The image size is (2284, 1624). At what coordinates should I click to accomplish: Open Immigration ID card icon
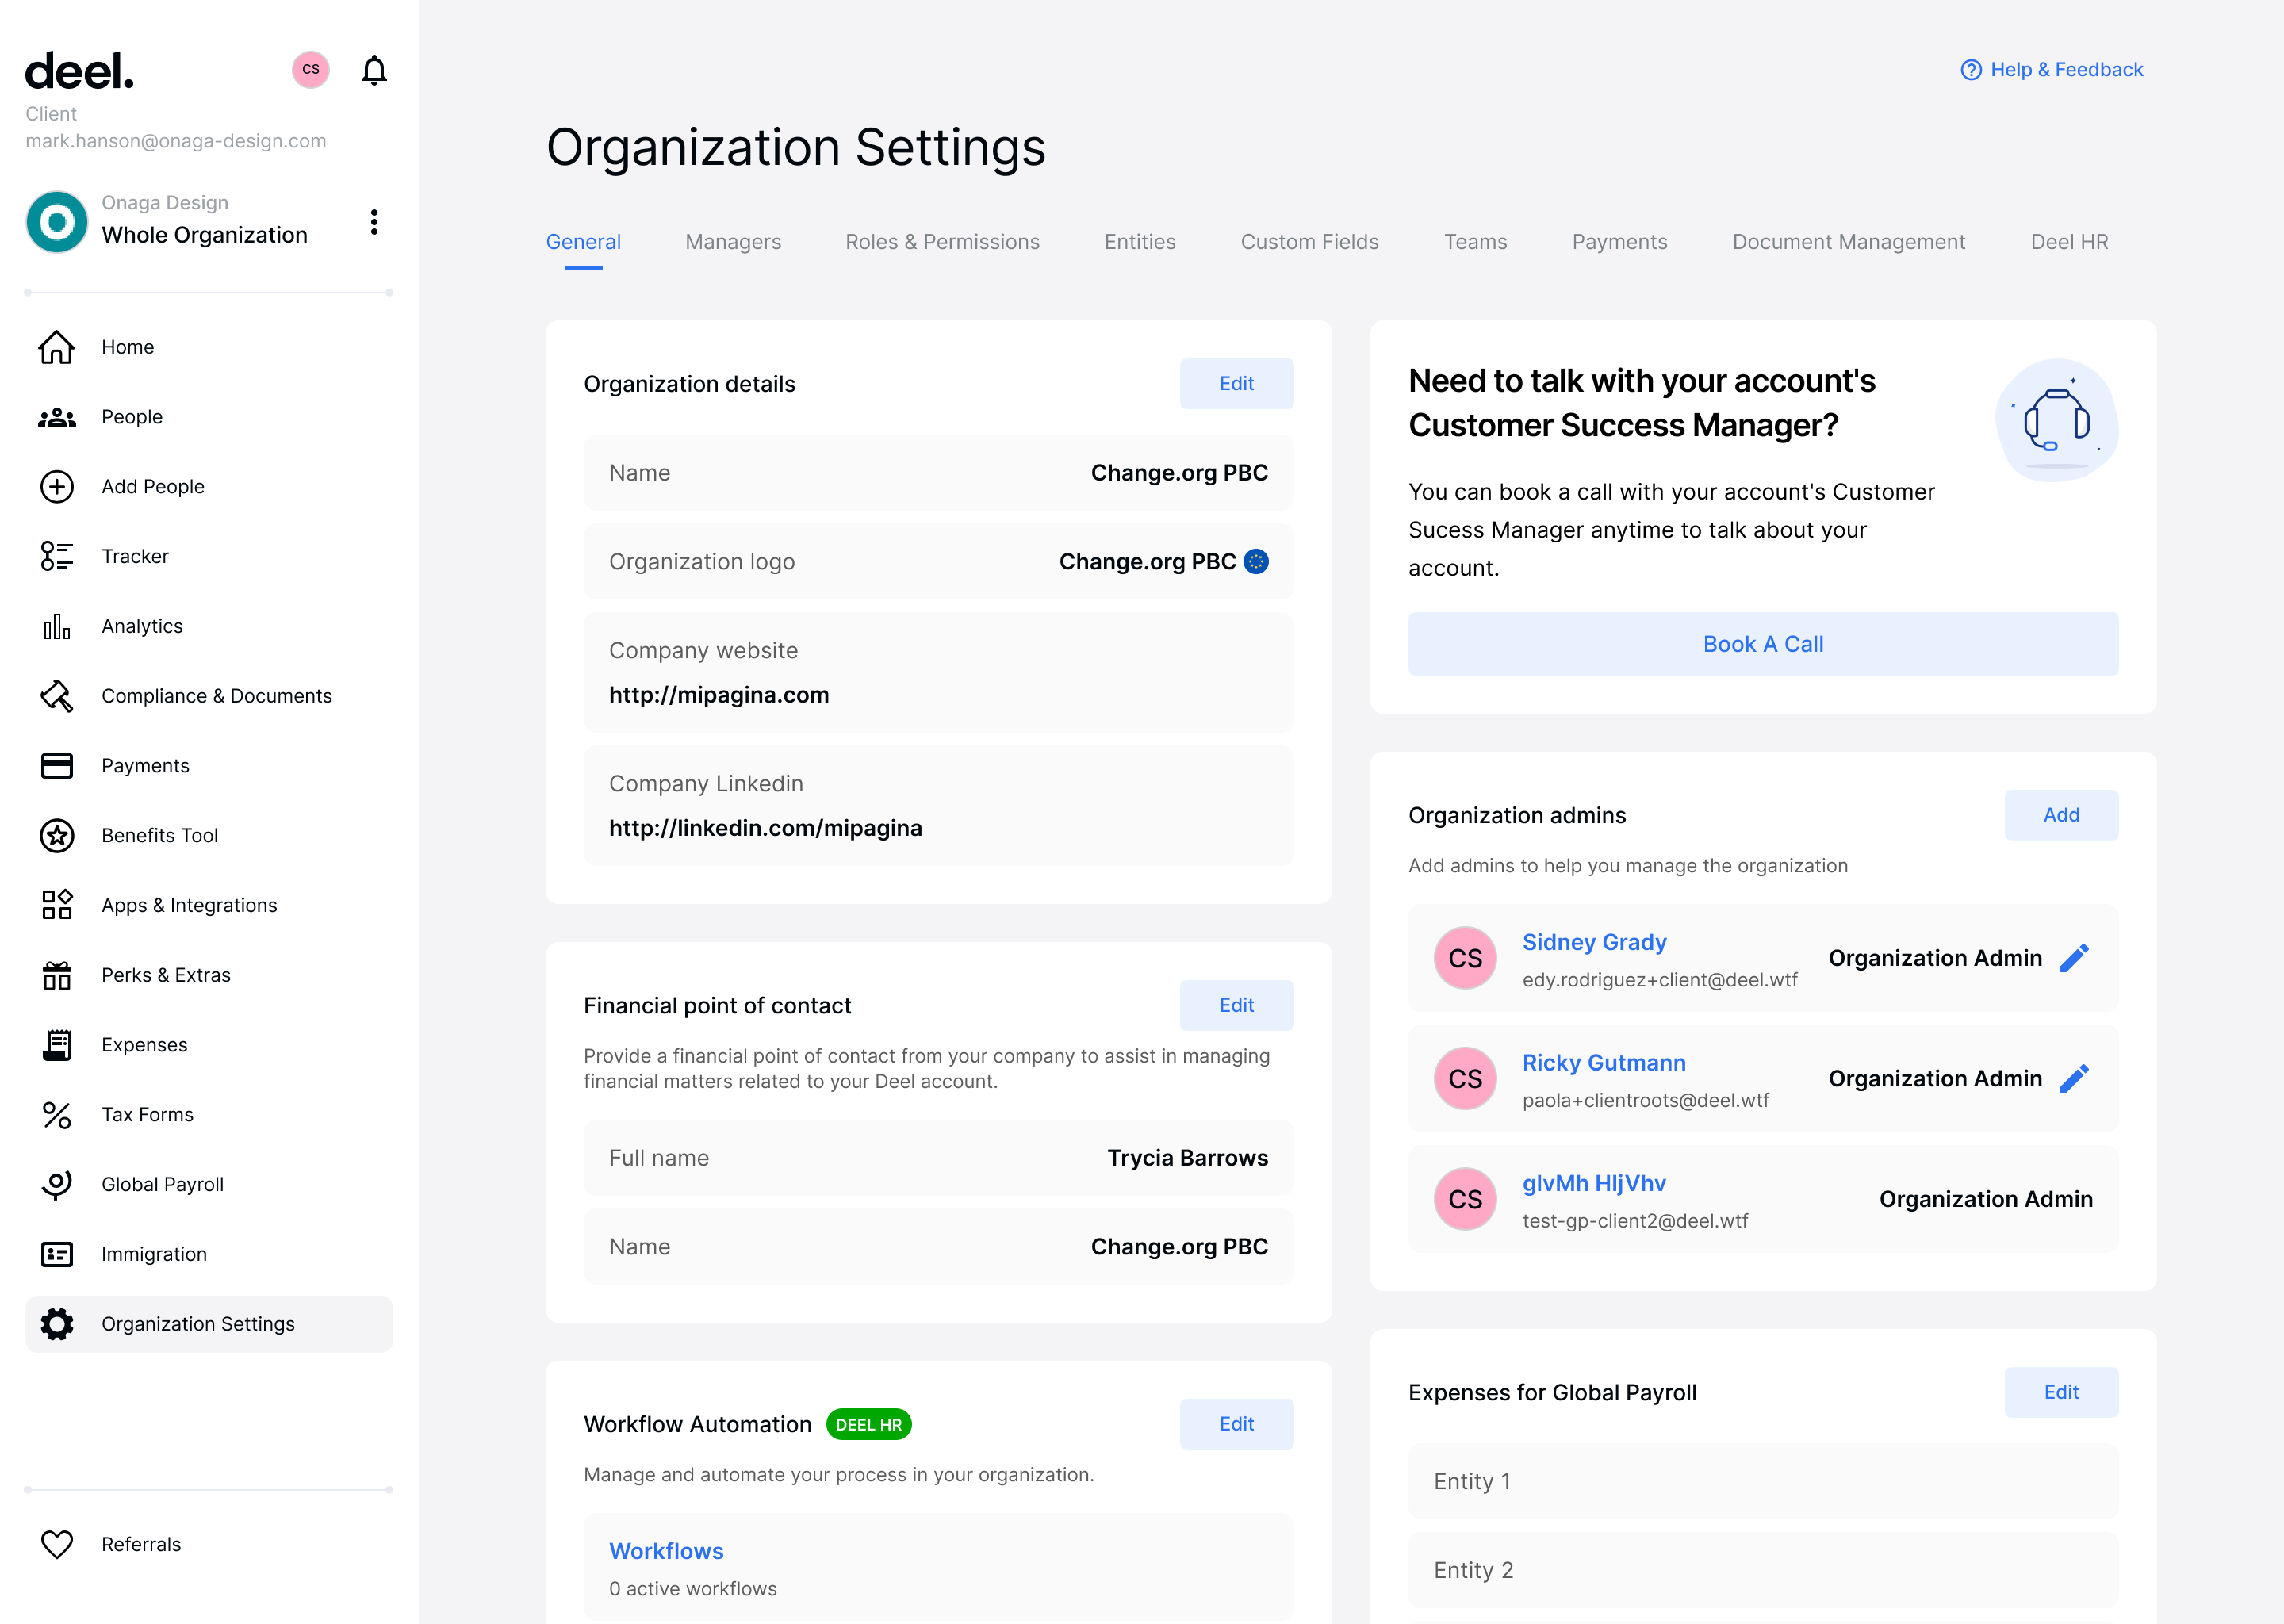tap(57, 1254)
